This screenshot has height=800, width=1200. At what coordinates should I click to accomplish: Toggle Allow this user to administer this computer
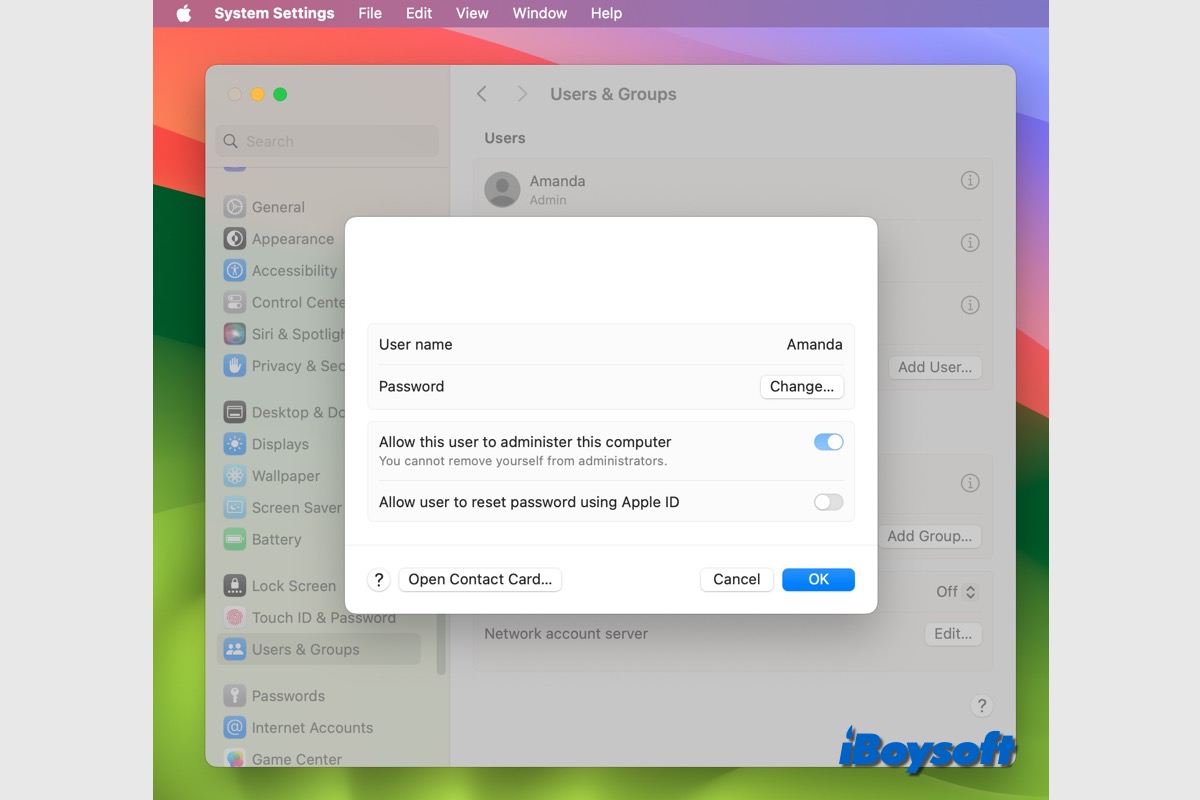(829, 442)
